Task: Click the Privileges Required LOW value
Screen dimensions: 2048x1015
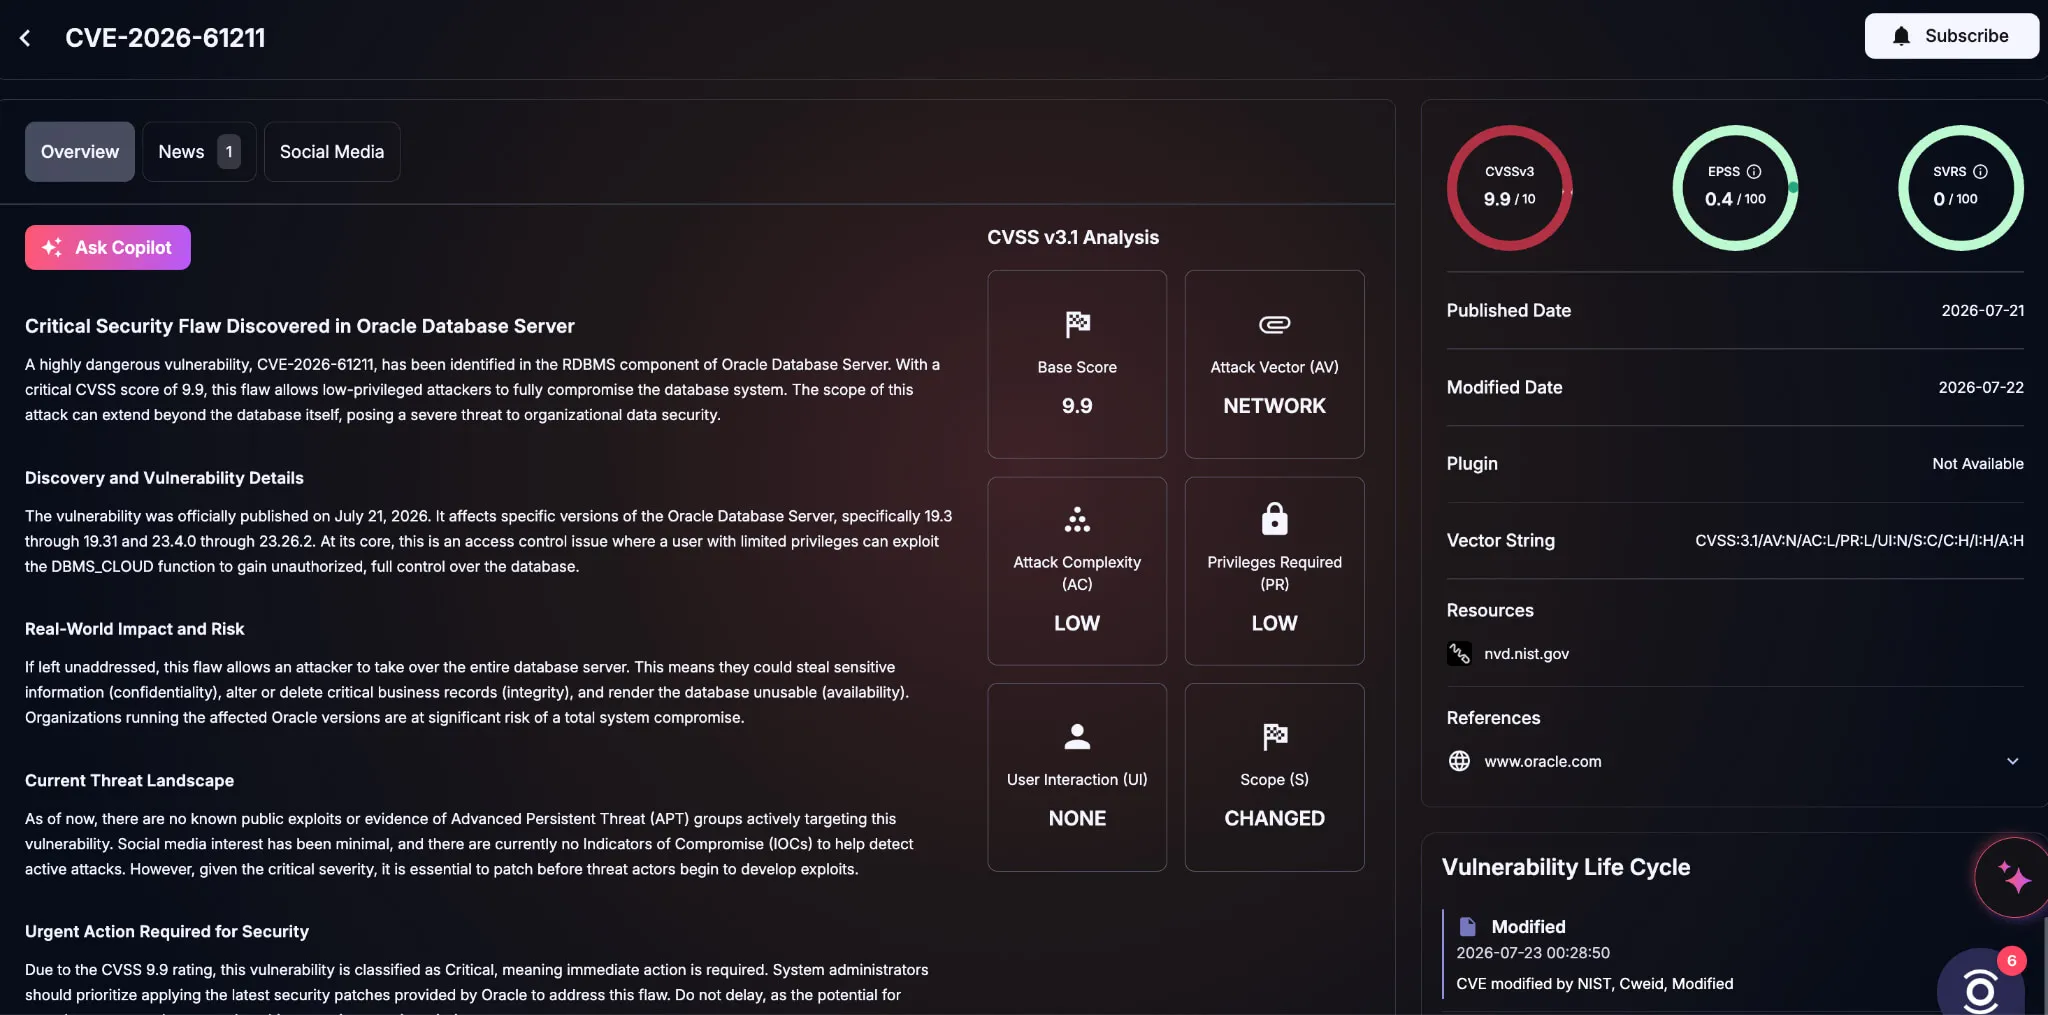Action: coord(1274,623)
